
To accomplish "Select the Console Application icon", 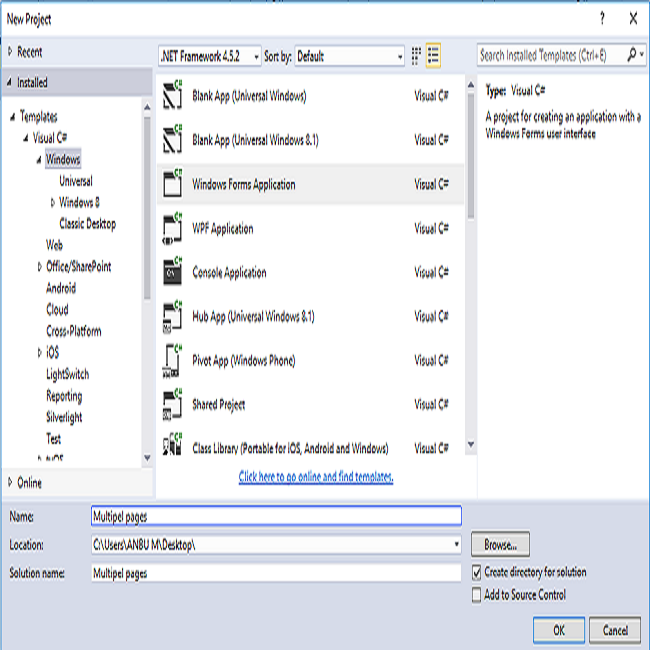I will pos(171,273).
